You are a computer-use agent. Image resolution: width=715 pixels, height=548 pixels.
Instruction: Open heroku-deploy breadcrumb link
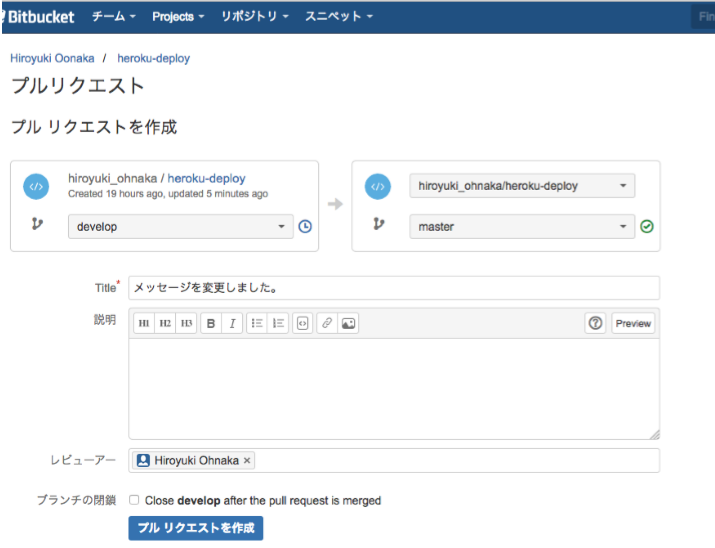pyautogui.click(x=154, y=58)
